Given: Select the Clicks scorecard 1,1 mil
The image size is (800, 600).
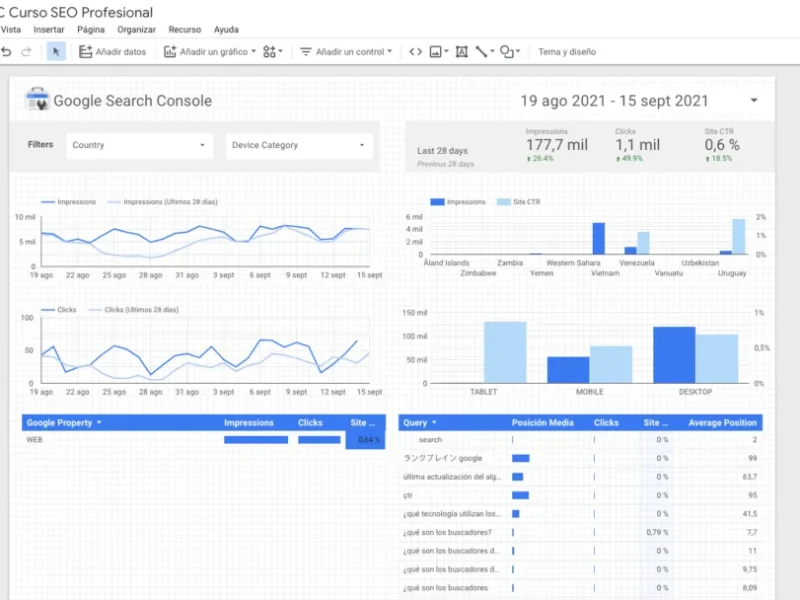Looking at the screenshot, I should pyautogui.click(x=637, y=145).
